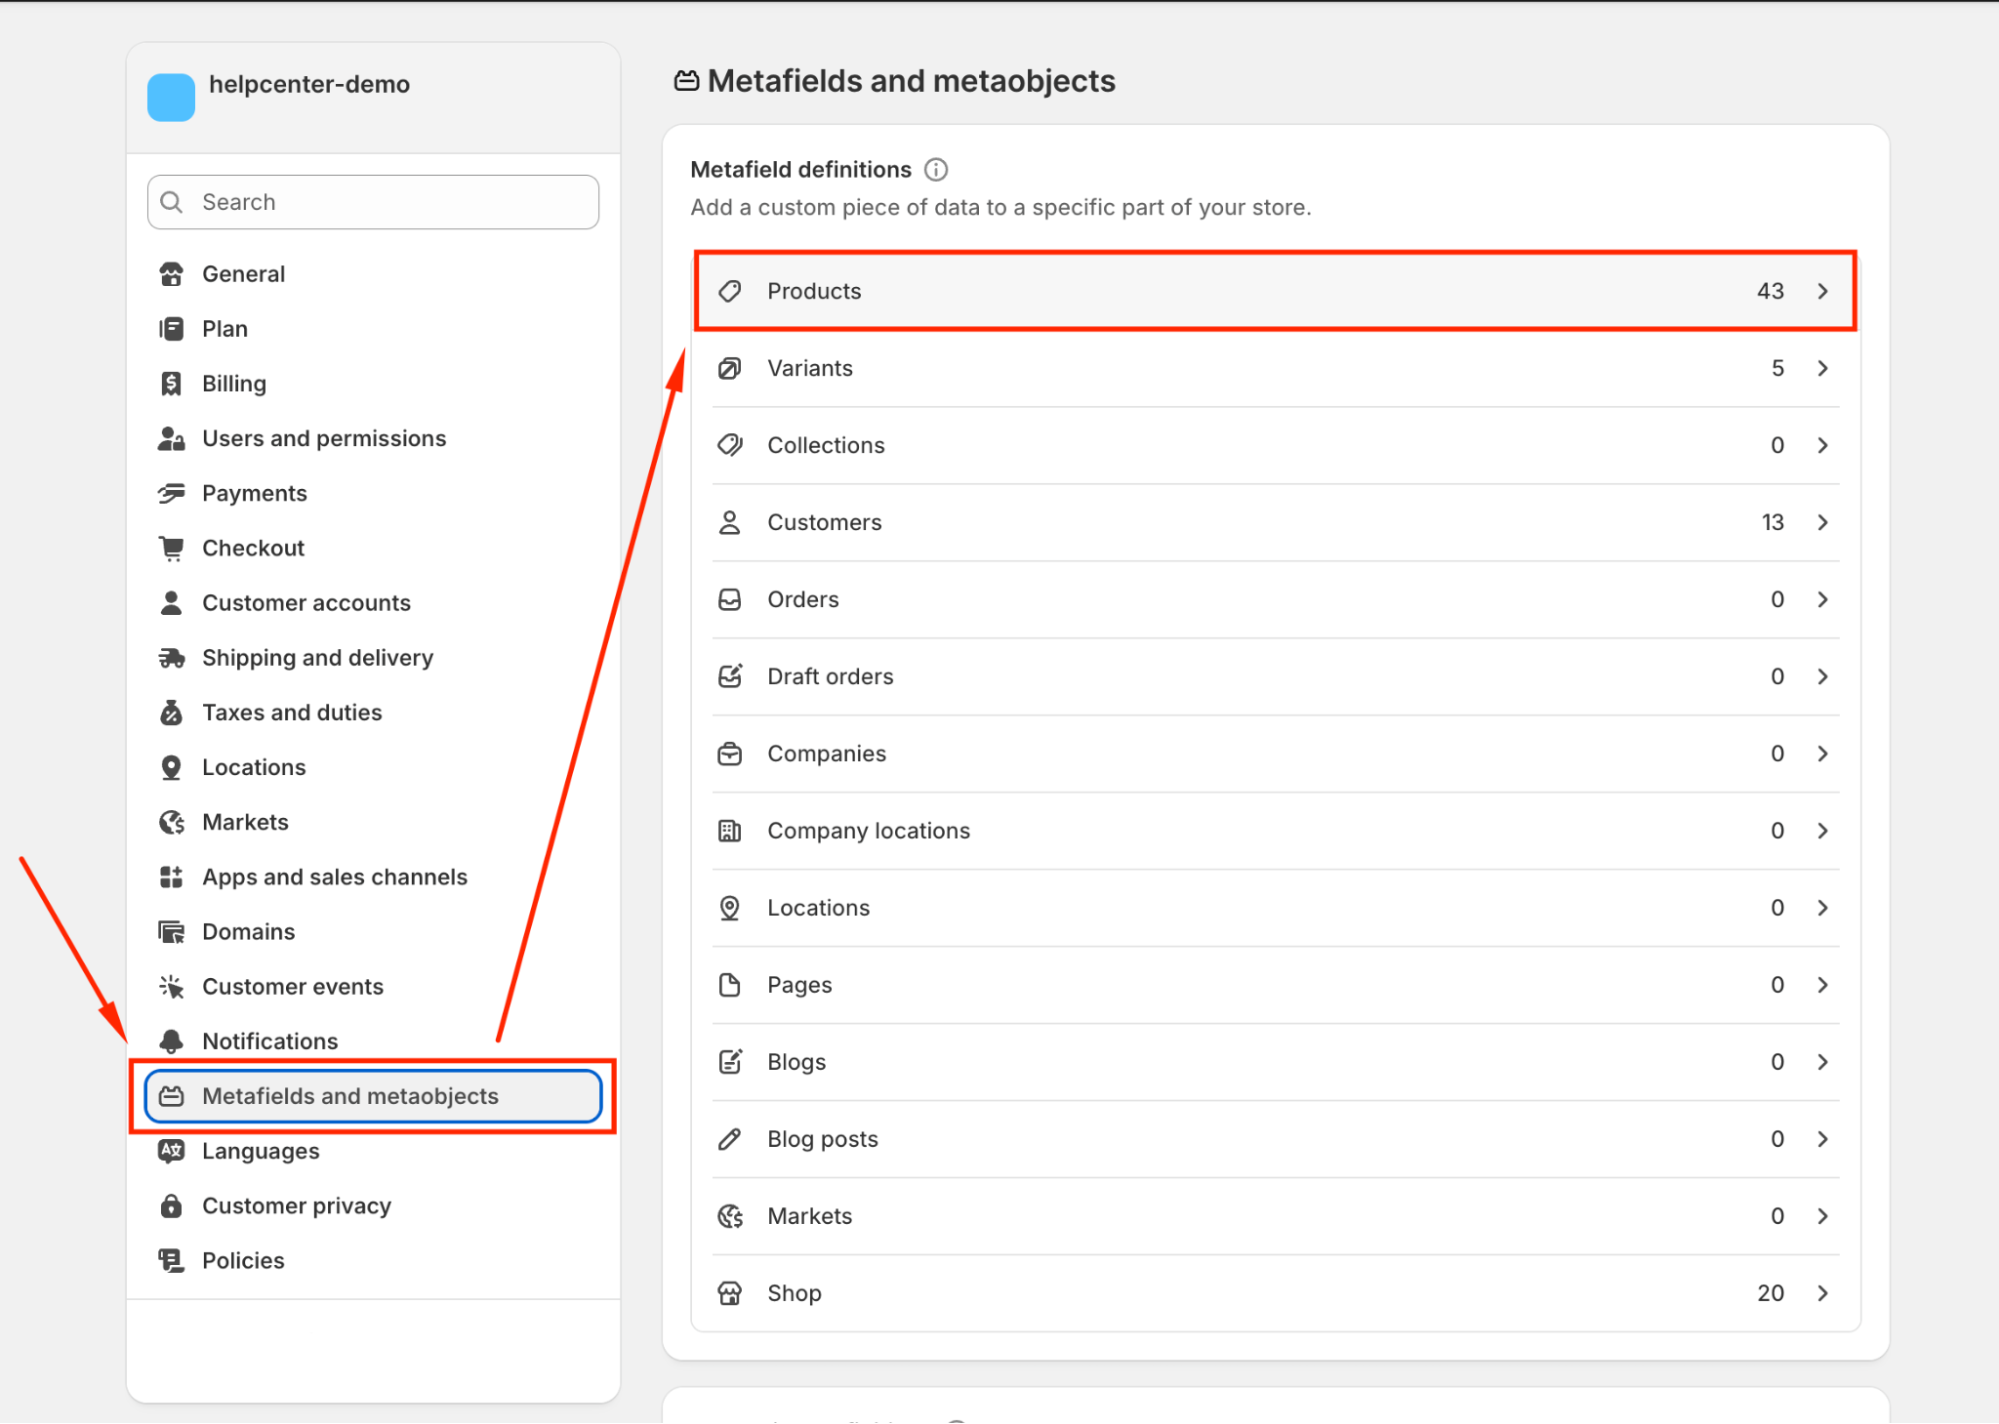Expand the Variants row chevron
1999x1424 pixels.
(1823, 368)
